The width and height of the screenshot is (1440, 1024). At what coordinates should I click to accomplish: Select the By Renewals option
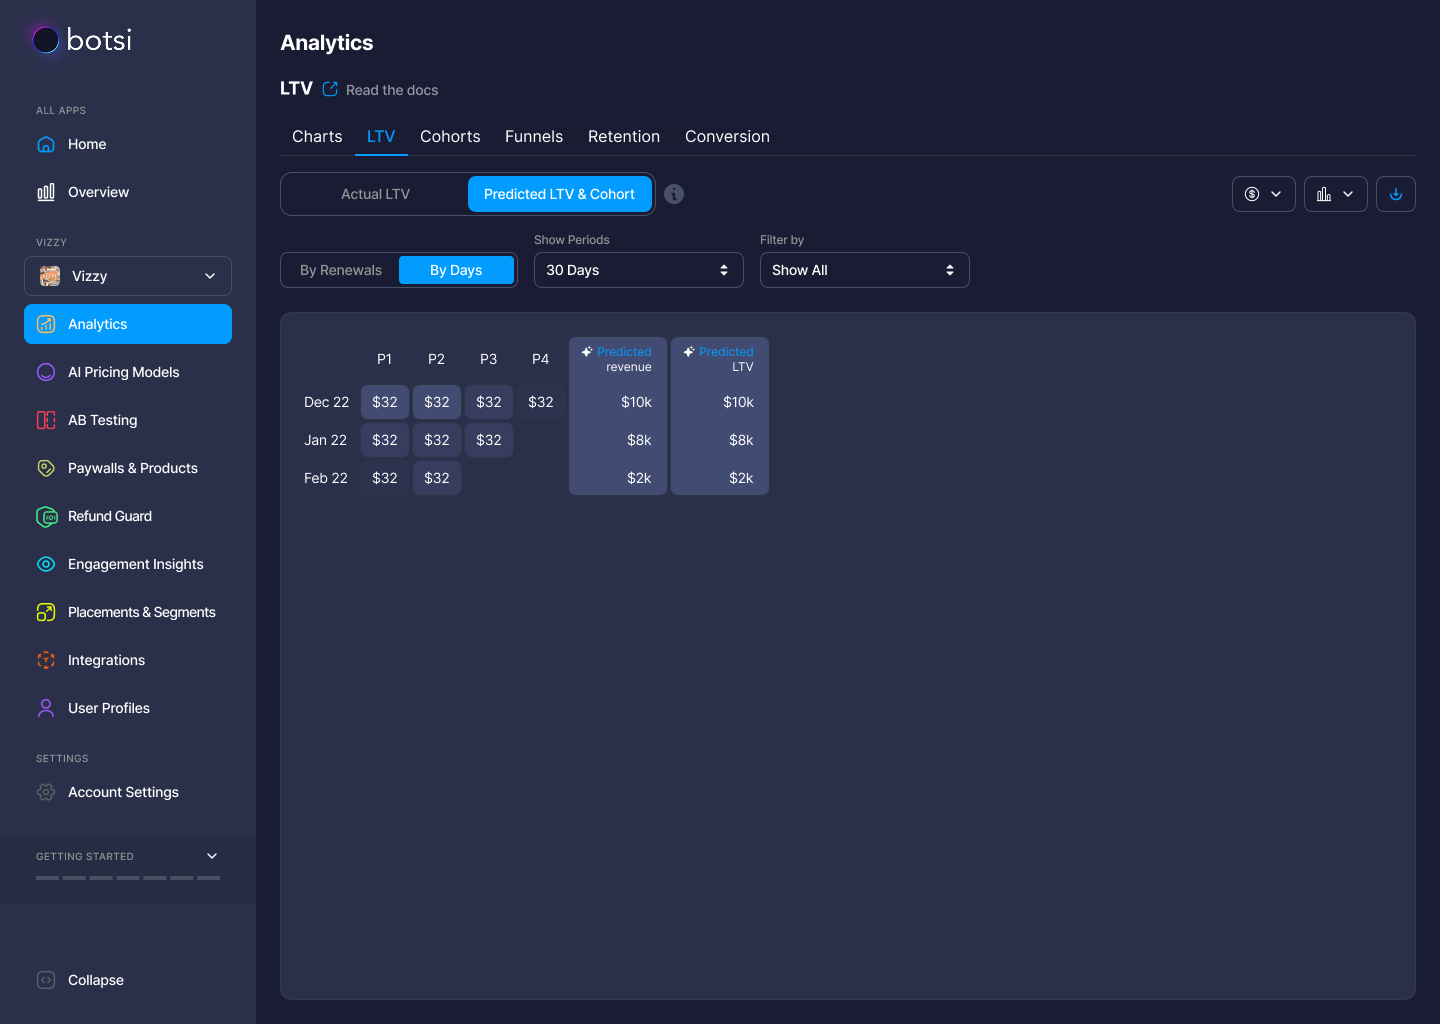[340, 270]
